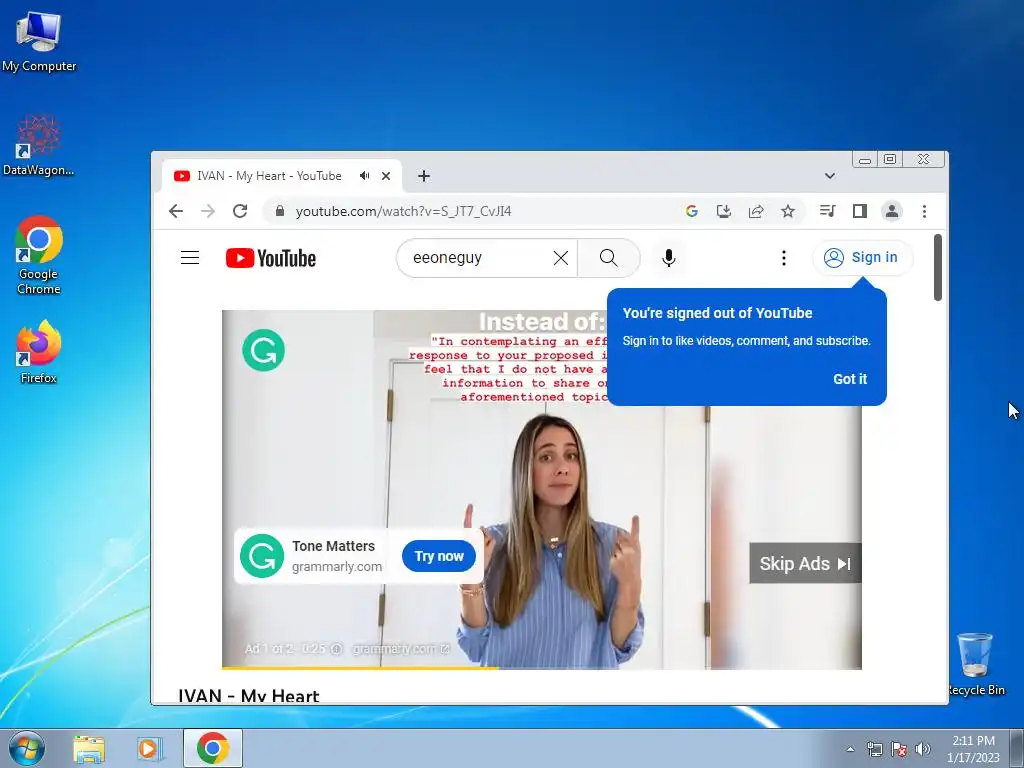The width and height of the screenshot is (1024, 768).
Task: Click Tone Matters ad title
Action: [x=333, y=546]
